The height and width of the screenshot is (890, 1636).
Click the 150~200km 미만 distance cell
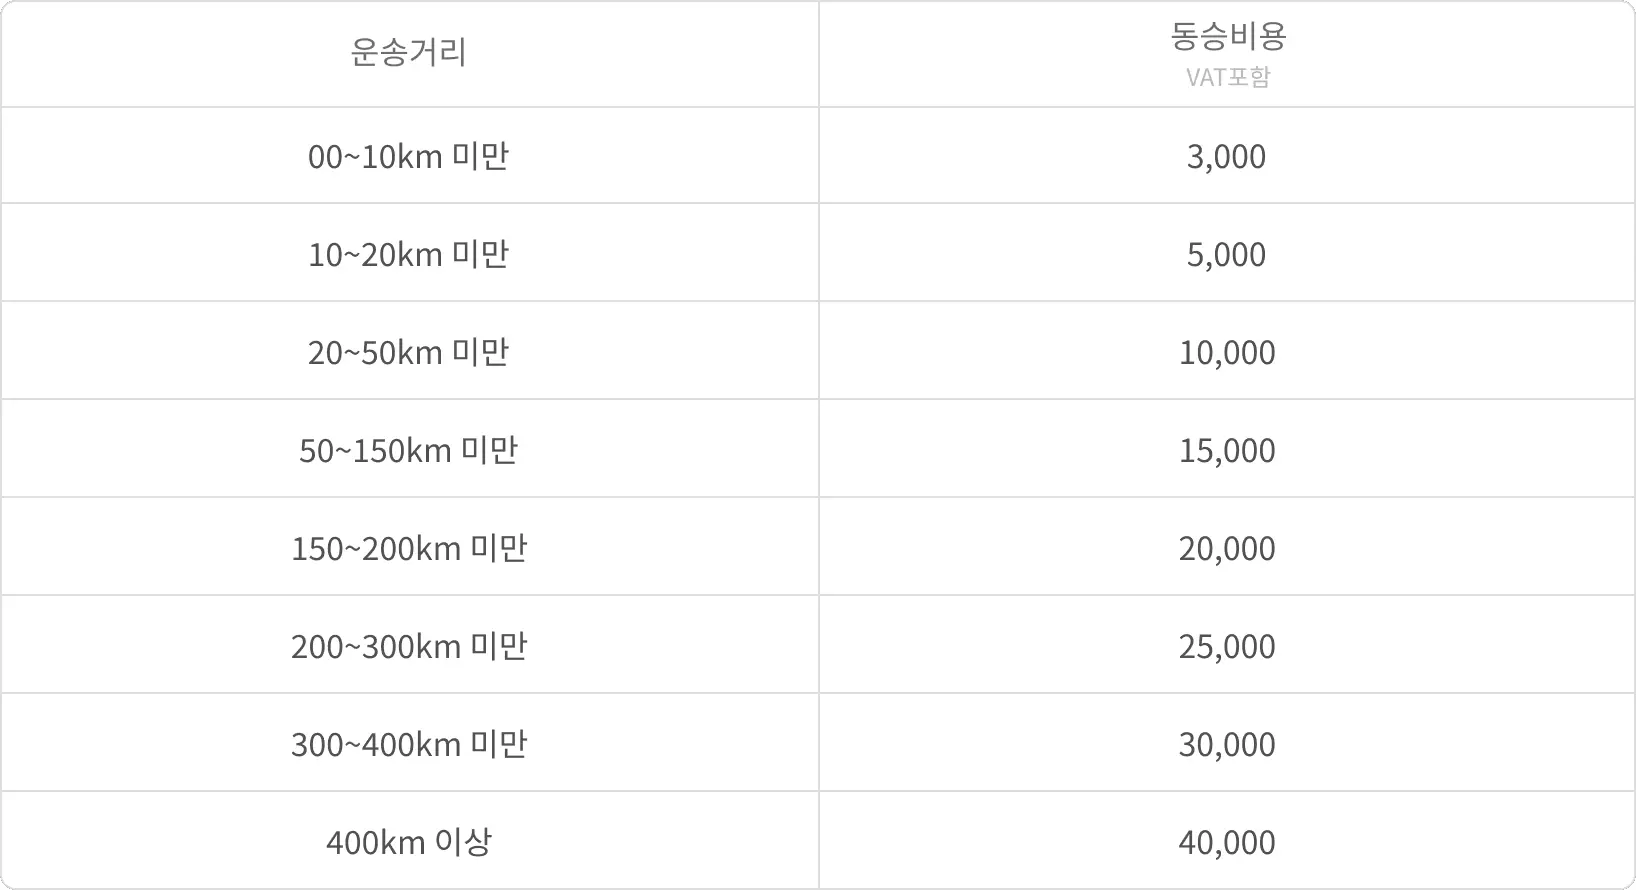tap(409, 548)
